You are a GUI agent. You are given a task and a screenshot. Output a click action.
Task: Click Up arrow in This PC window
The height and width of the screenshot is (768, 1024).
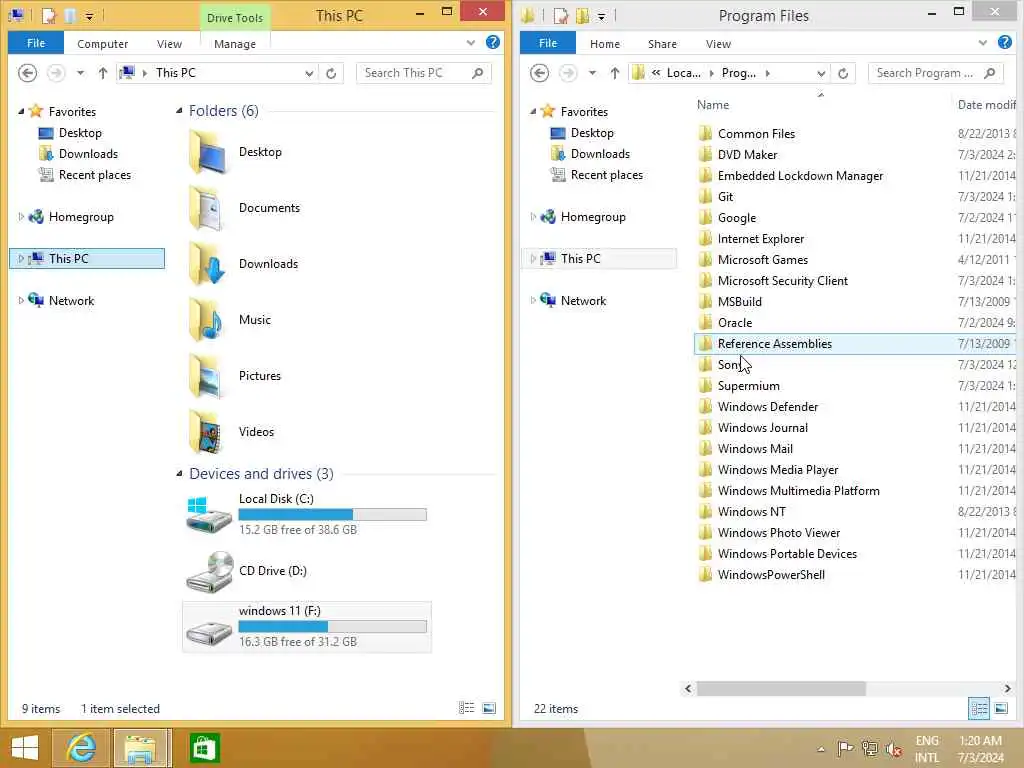click(x=103, y=73)
